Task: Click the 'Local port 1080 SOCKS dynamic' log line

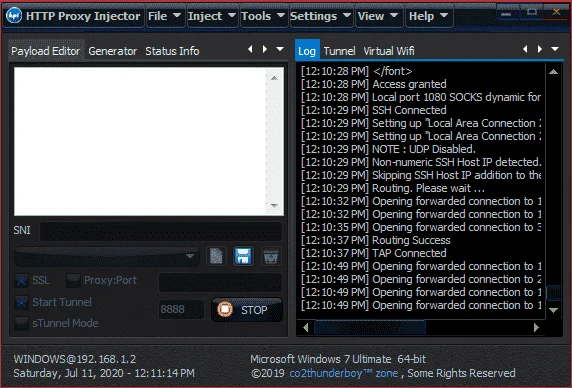Action: click(x=421, y=97)
